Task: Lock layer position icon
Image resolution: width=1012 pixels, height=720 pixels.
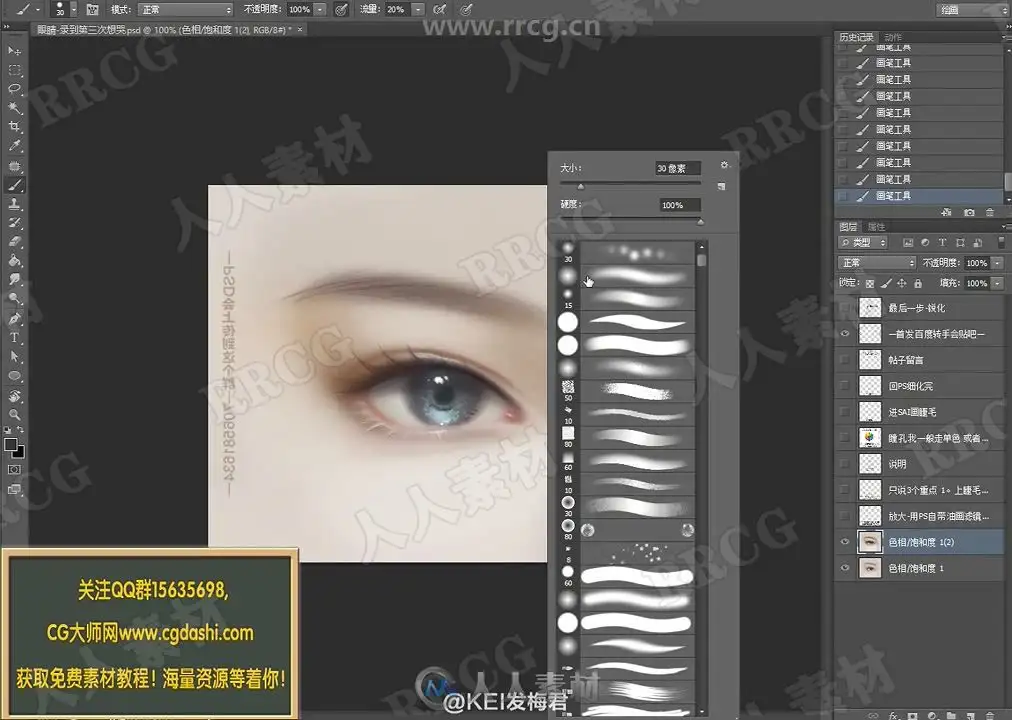Action: 902,283
